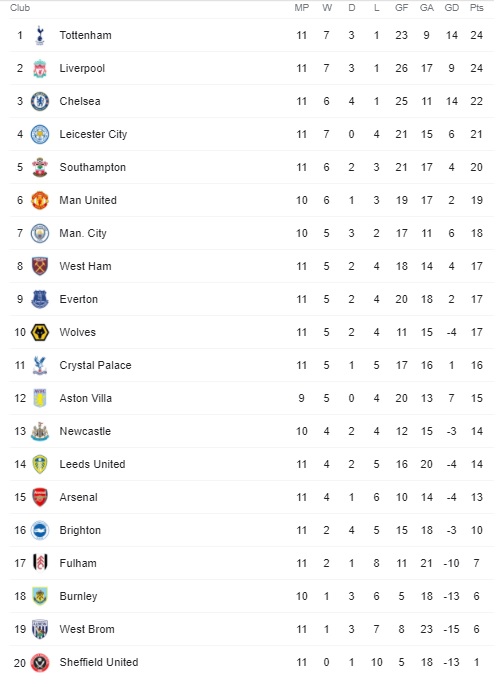496x687 pixels.
Task: Click the Liverpool club crest icon
Action: point(40,68)
